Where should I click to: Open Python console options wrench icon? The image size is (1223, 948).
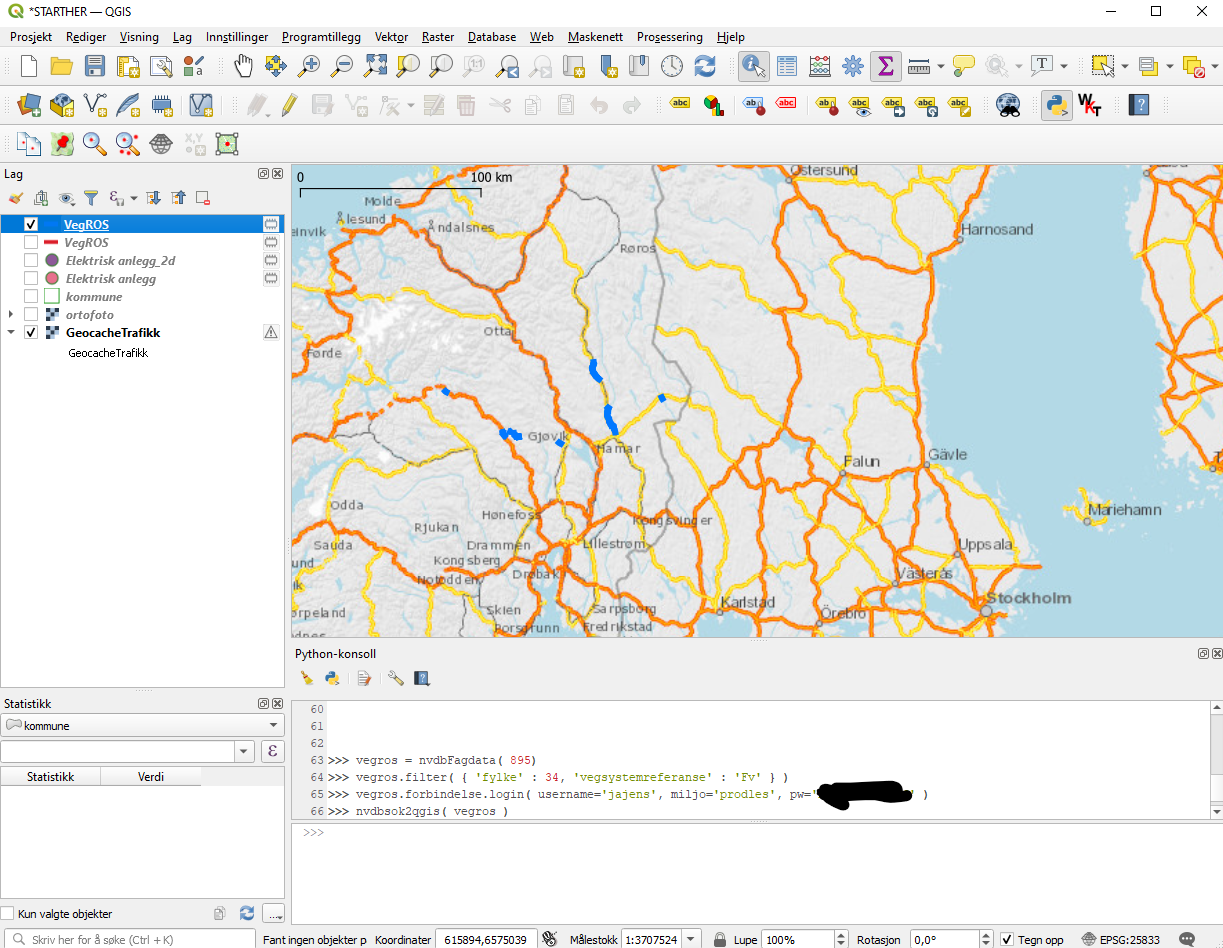pyautogui.click(x=396, y=678)
